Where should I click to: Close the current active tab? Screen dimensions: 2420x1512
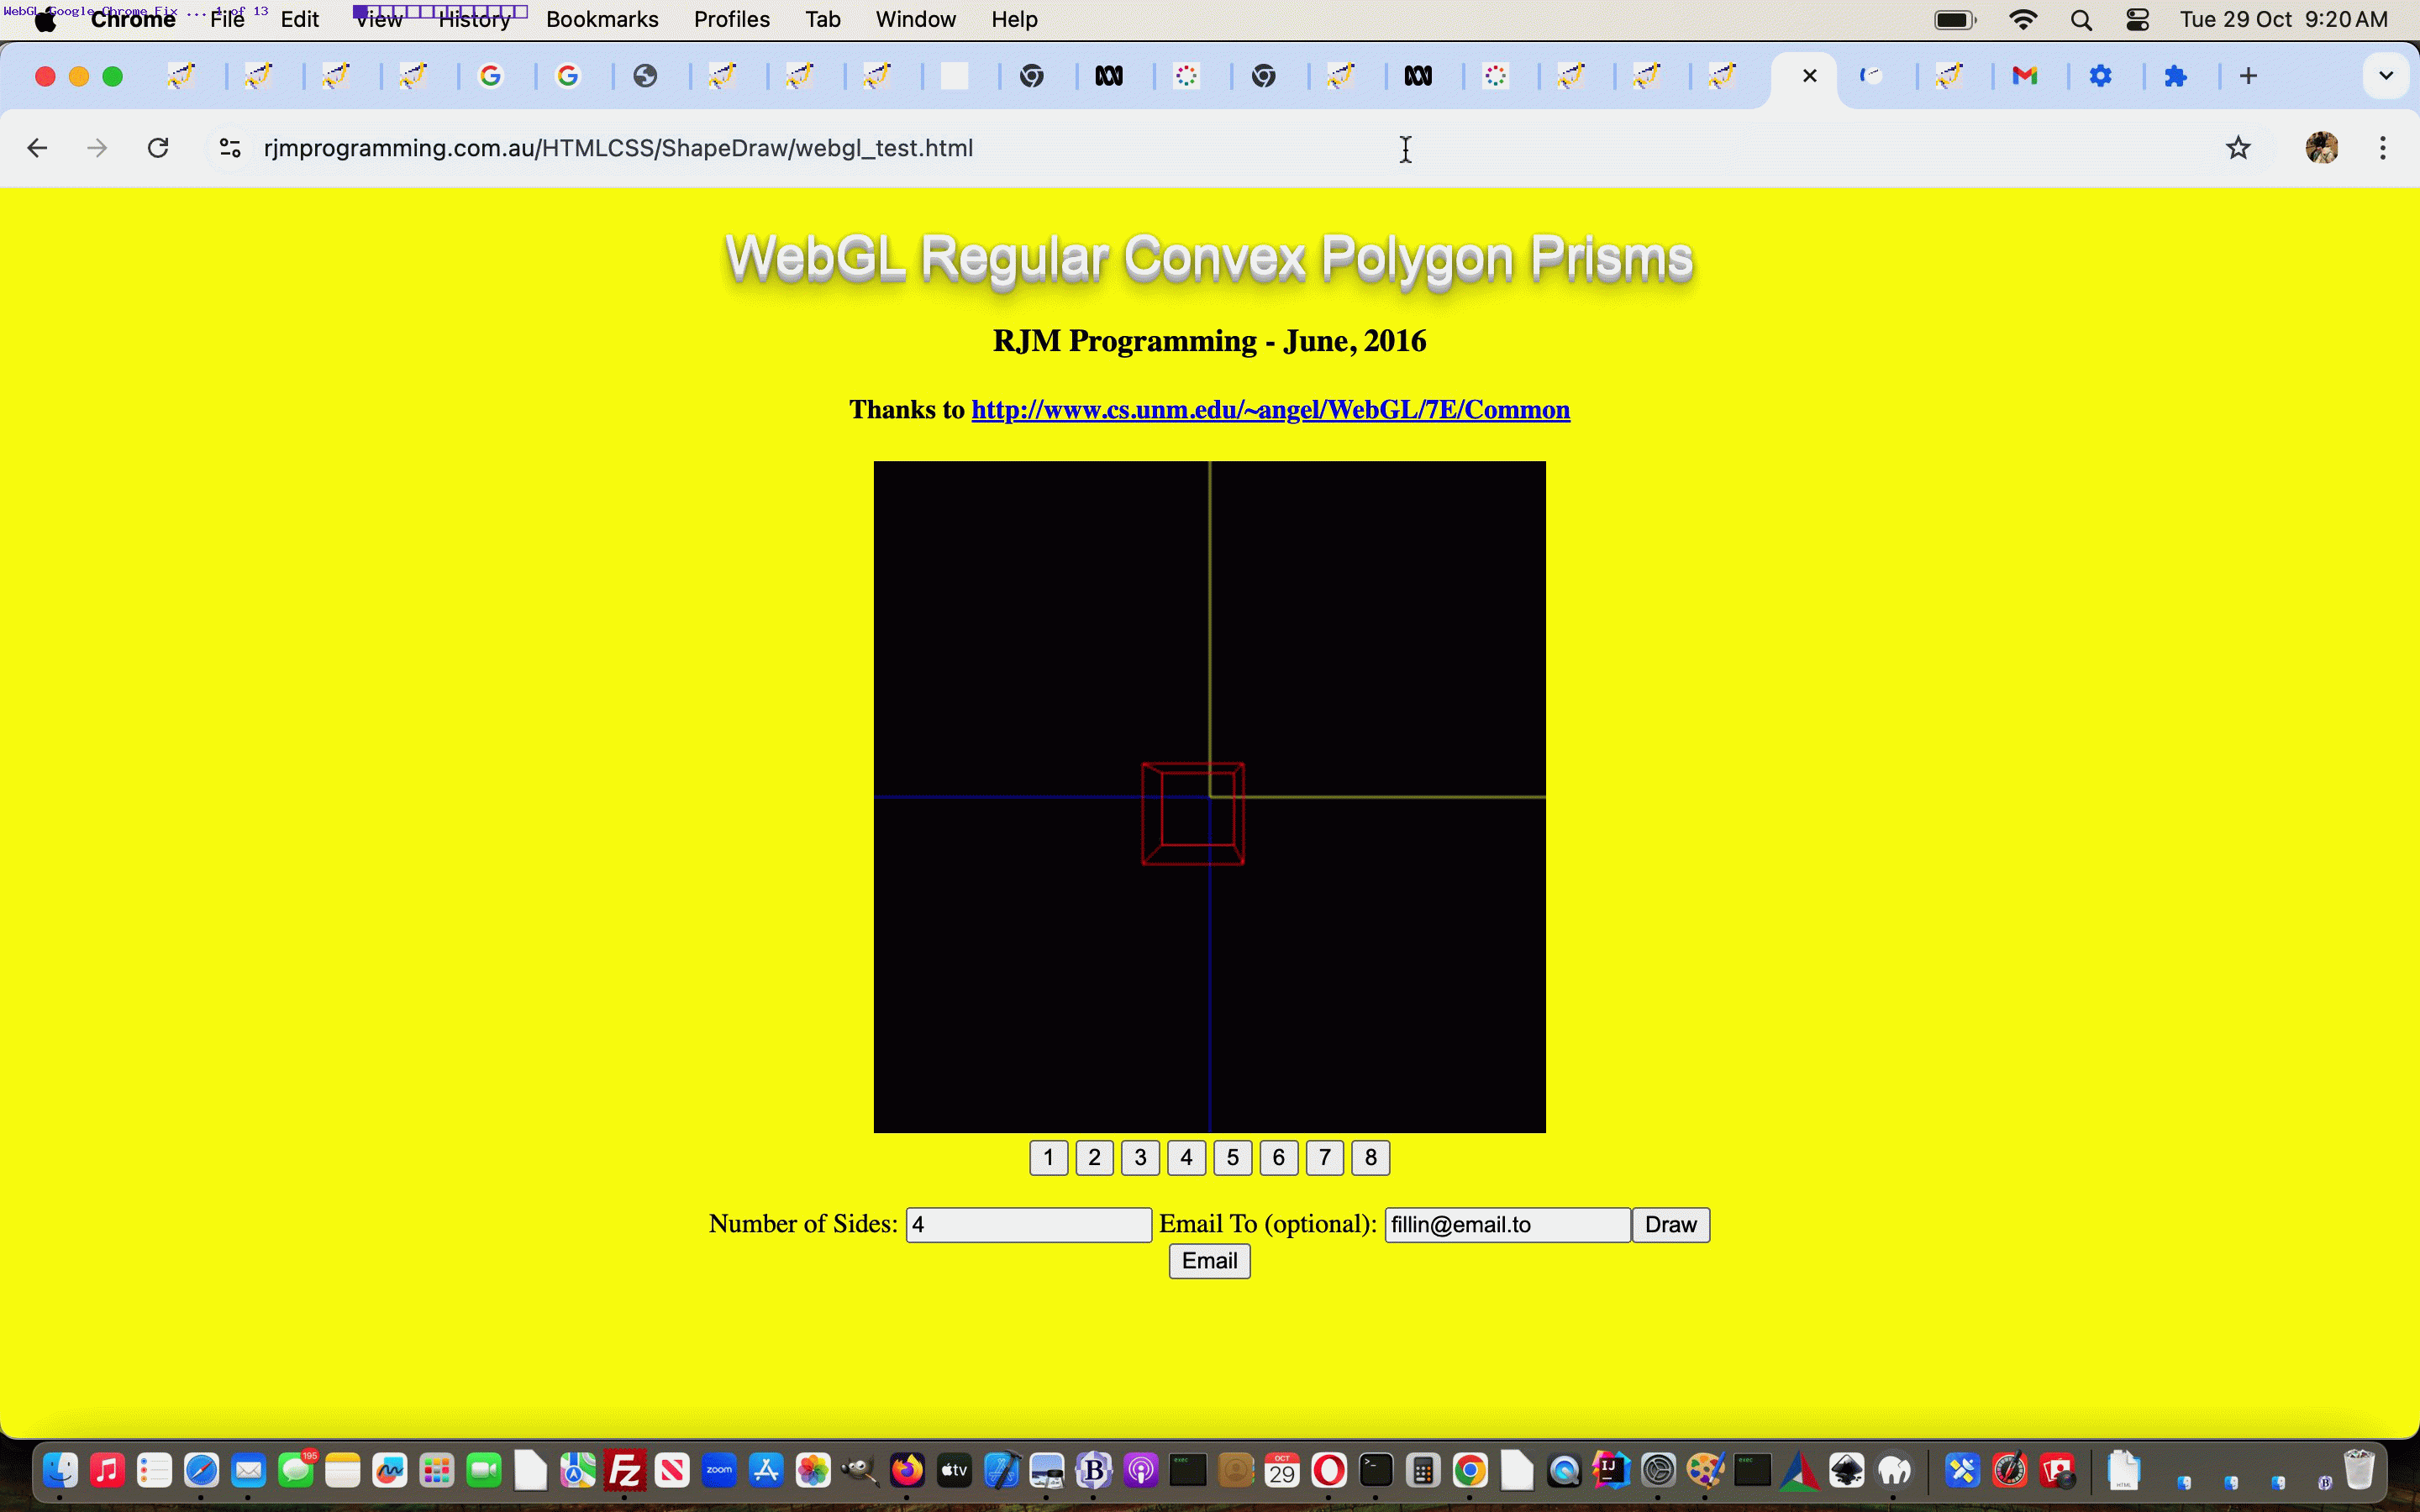[x=1809, y=76]
